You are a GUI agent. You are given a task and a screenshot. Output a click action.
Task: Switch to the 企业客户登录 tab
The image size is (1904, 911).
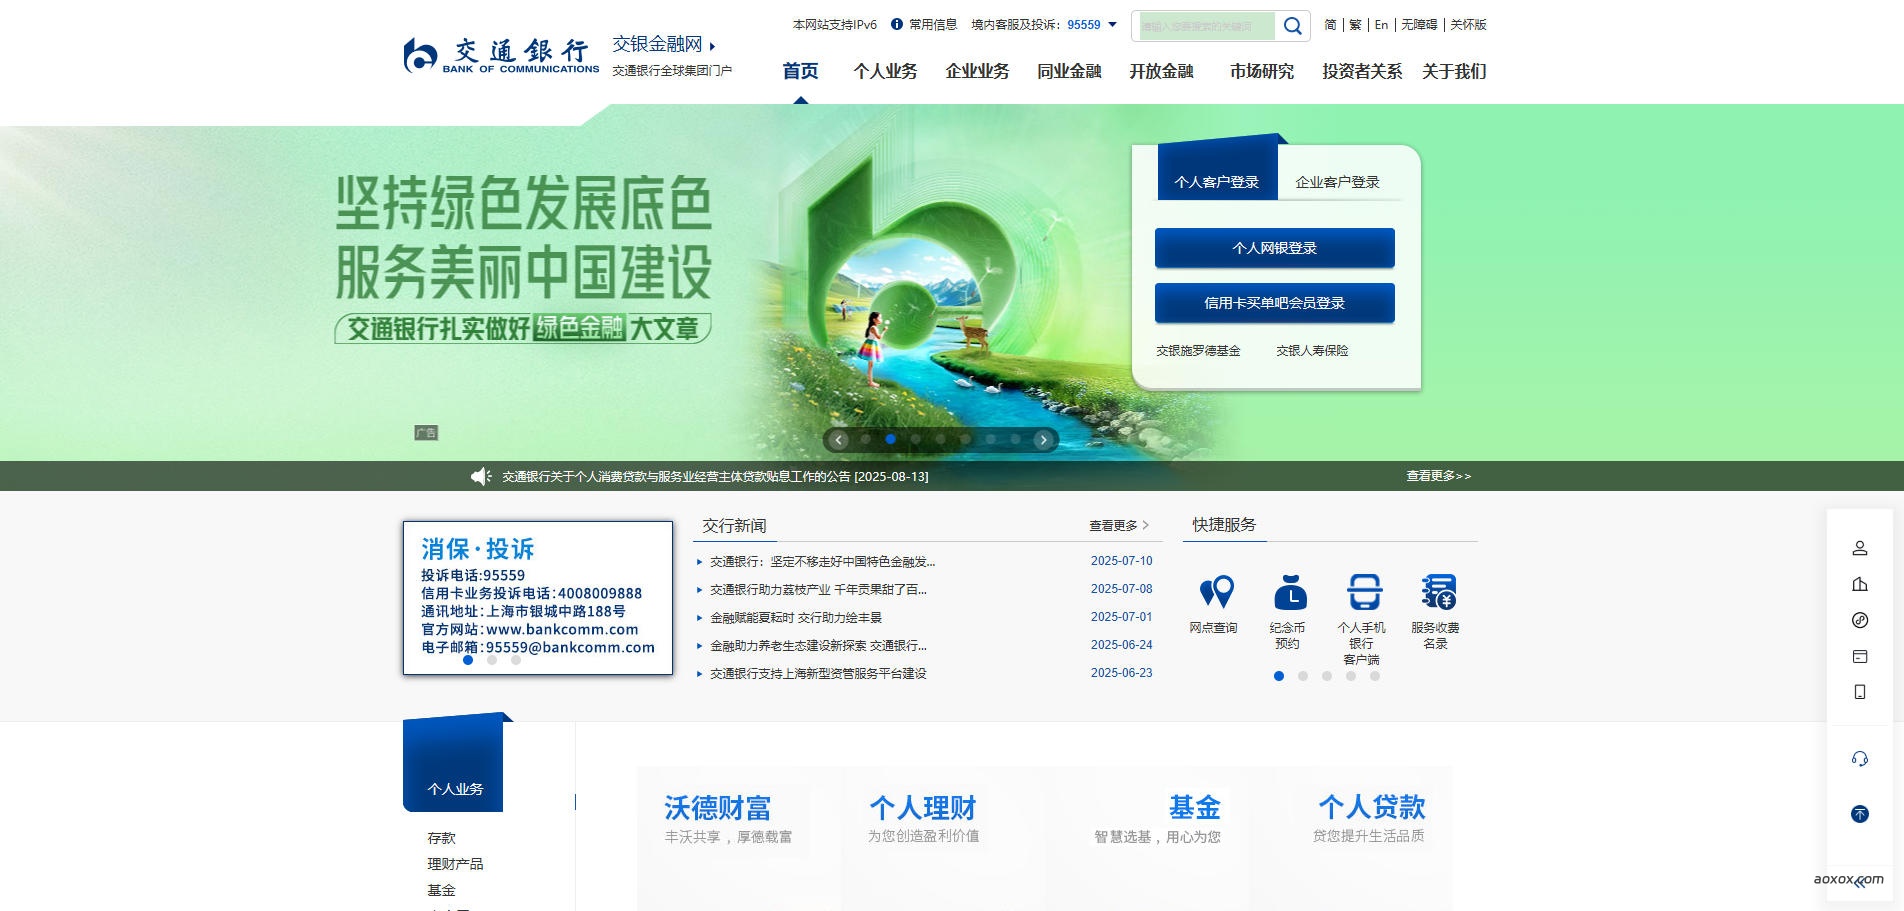click(x=1337, y=182)
